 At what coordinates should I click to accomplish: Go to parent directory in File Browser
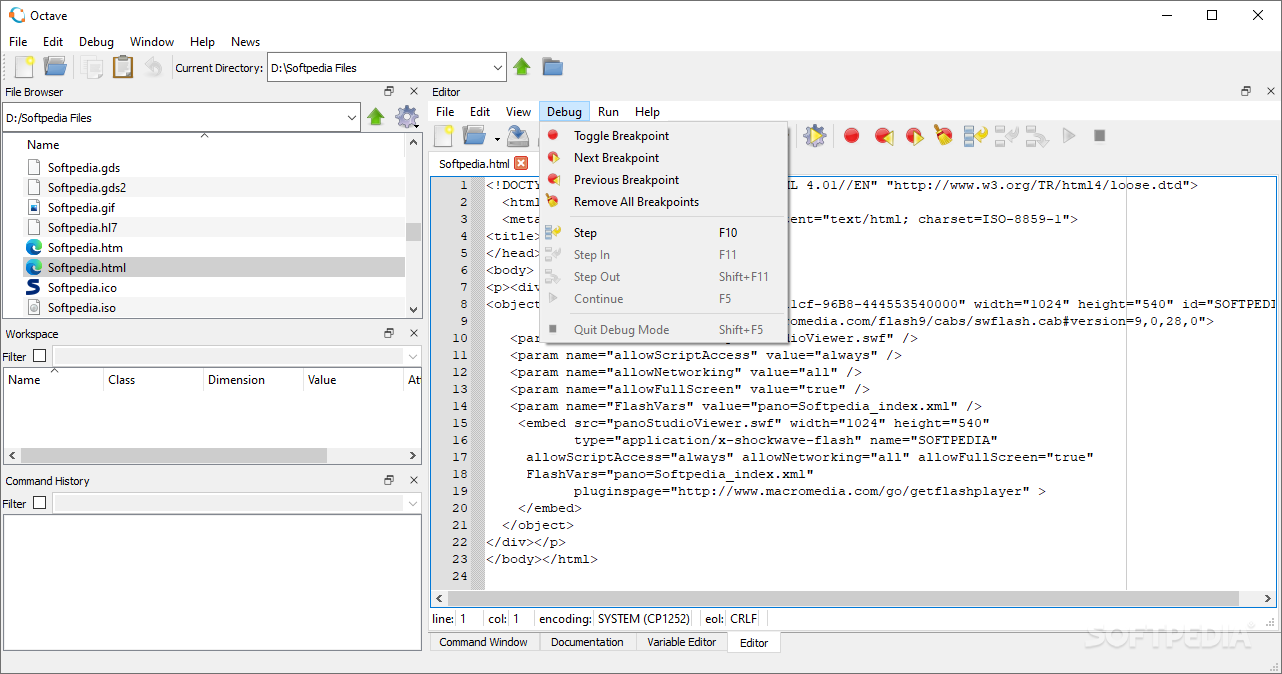[x=376, y=117]
